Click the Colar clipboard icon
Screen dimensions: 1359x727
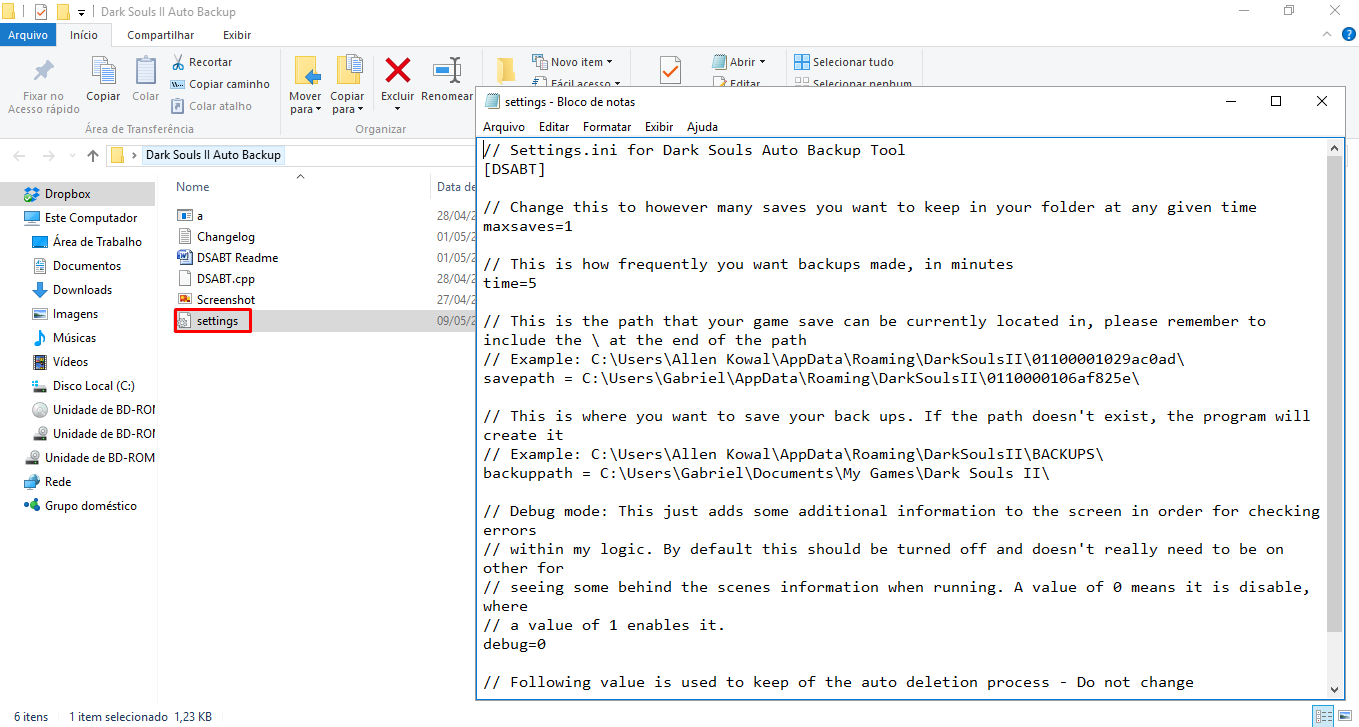(146, 70)
